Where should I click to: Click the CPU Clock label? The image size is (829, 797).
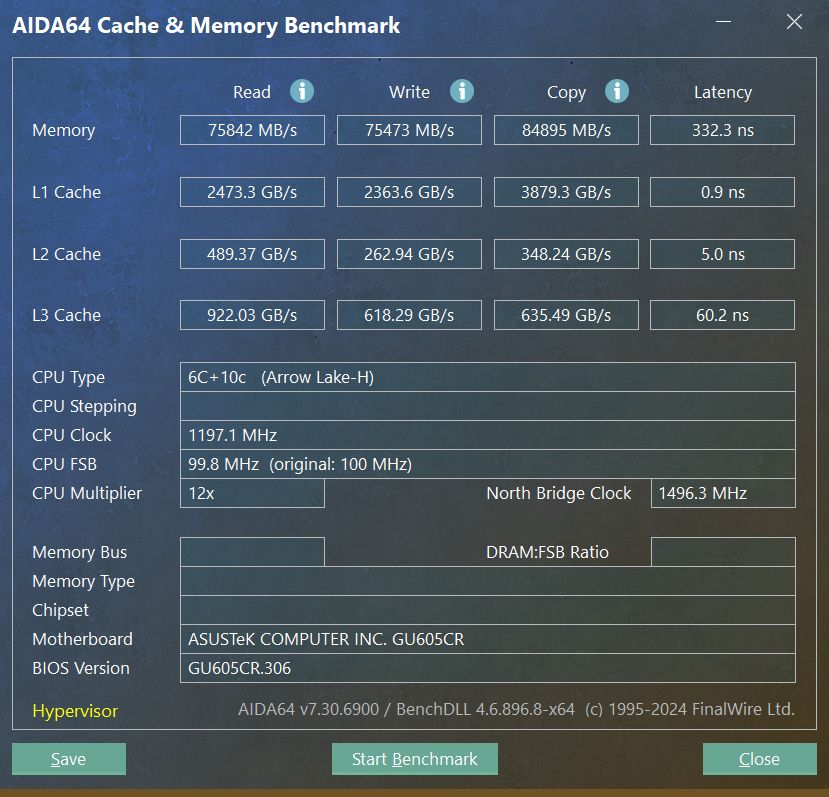point(72,435)
